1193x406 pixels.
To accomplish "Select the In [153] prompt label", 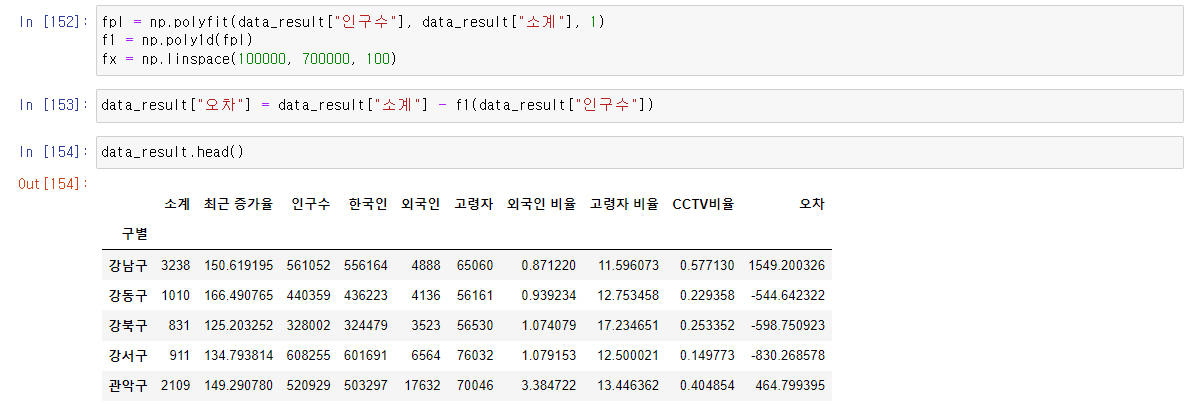I will [x=53, y=106].
